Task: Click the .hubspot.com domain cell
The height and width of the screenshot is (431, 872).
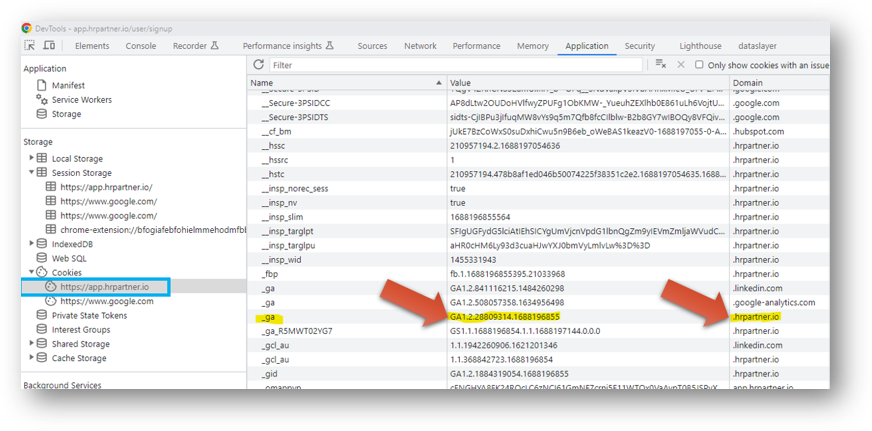Action: (759, 132)
